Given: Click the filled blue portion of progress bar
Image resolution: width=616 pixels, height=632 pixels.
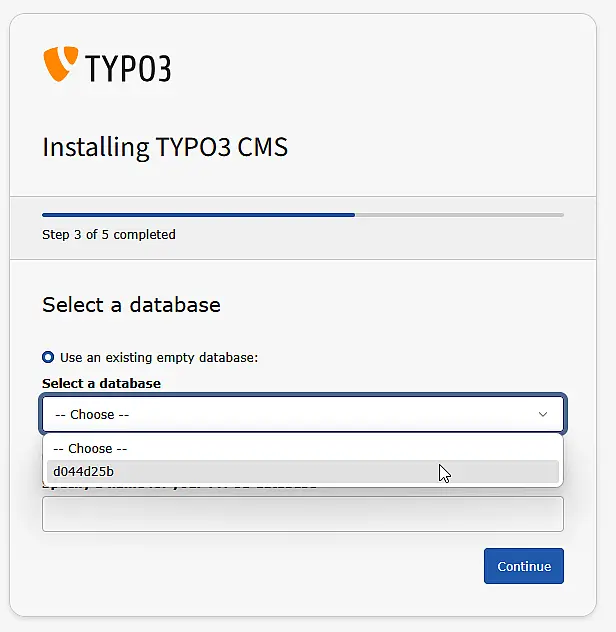Looking at the screenshot, I should coord(198,214).
